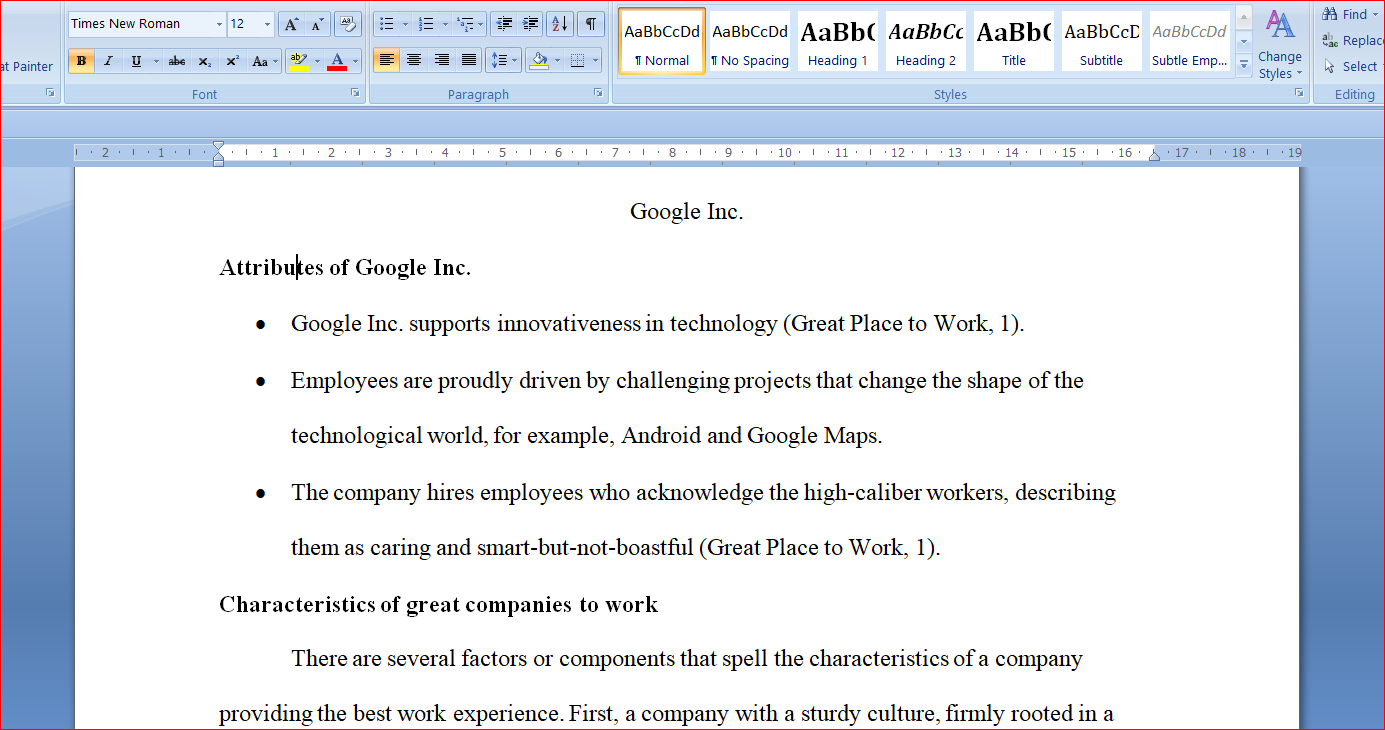Click Clear Formatting eraser icon
Screen dimensions: 1385x730
point(348,24)
